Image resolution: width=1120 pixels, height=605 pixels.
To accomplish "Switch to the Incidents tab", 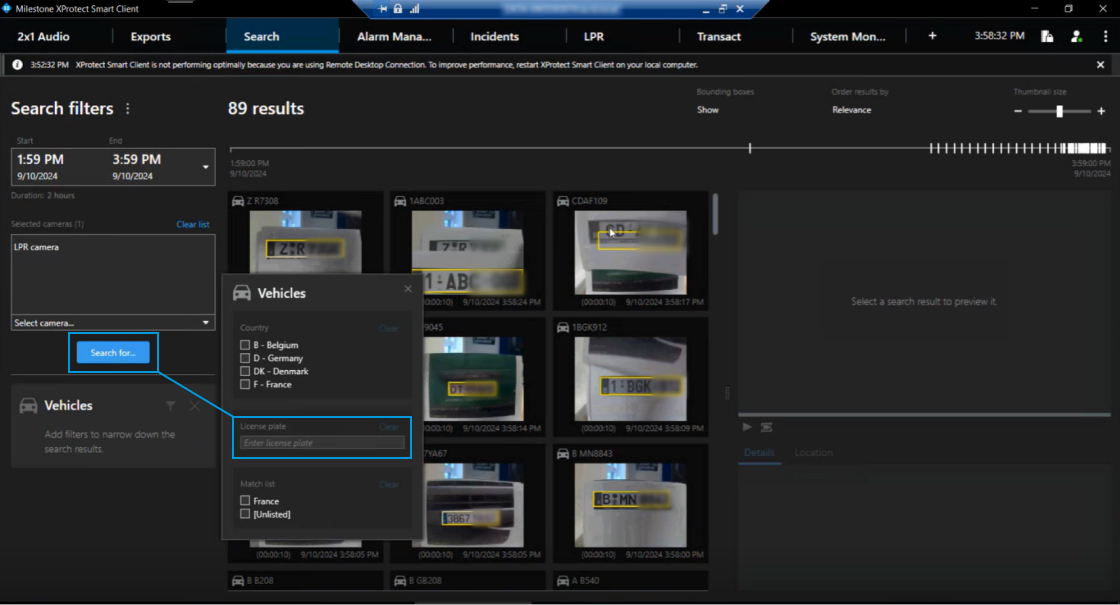I will (x=494, y=36).
